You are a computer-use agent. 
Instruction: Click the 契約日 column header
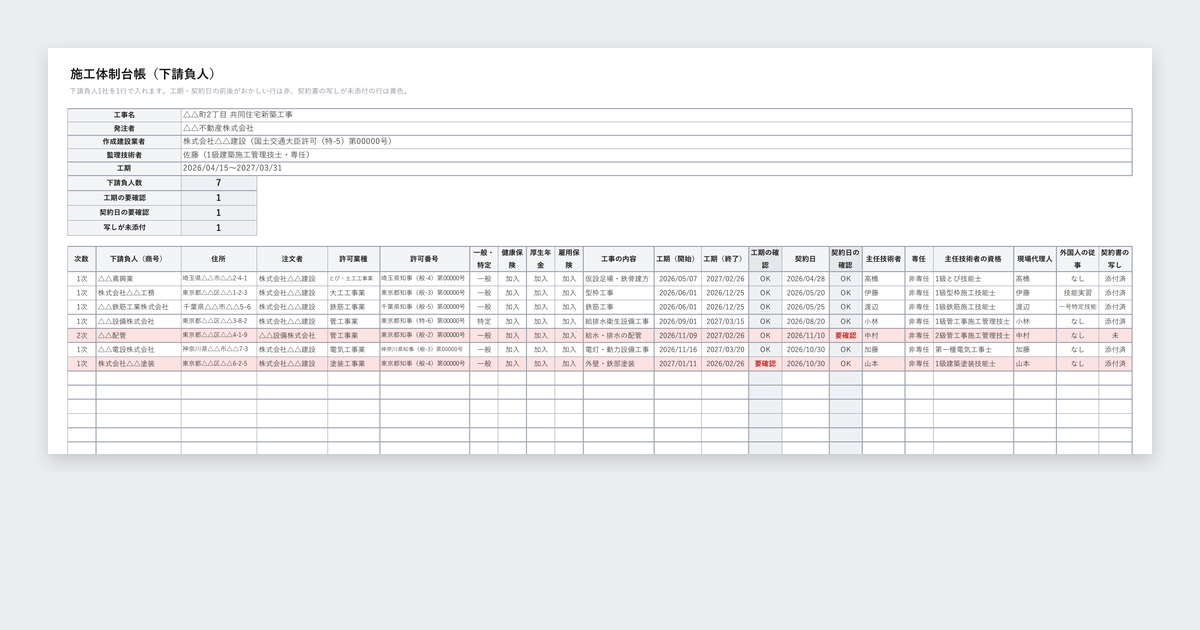[x=805, y=259]
